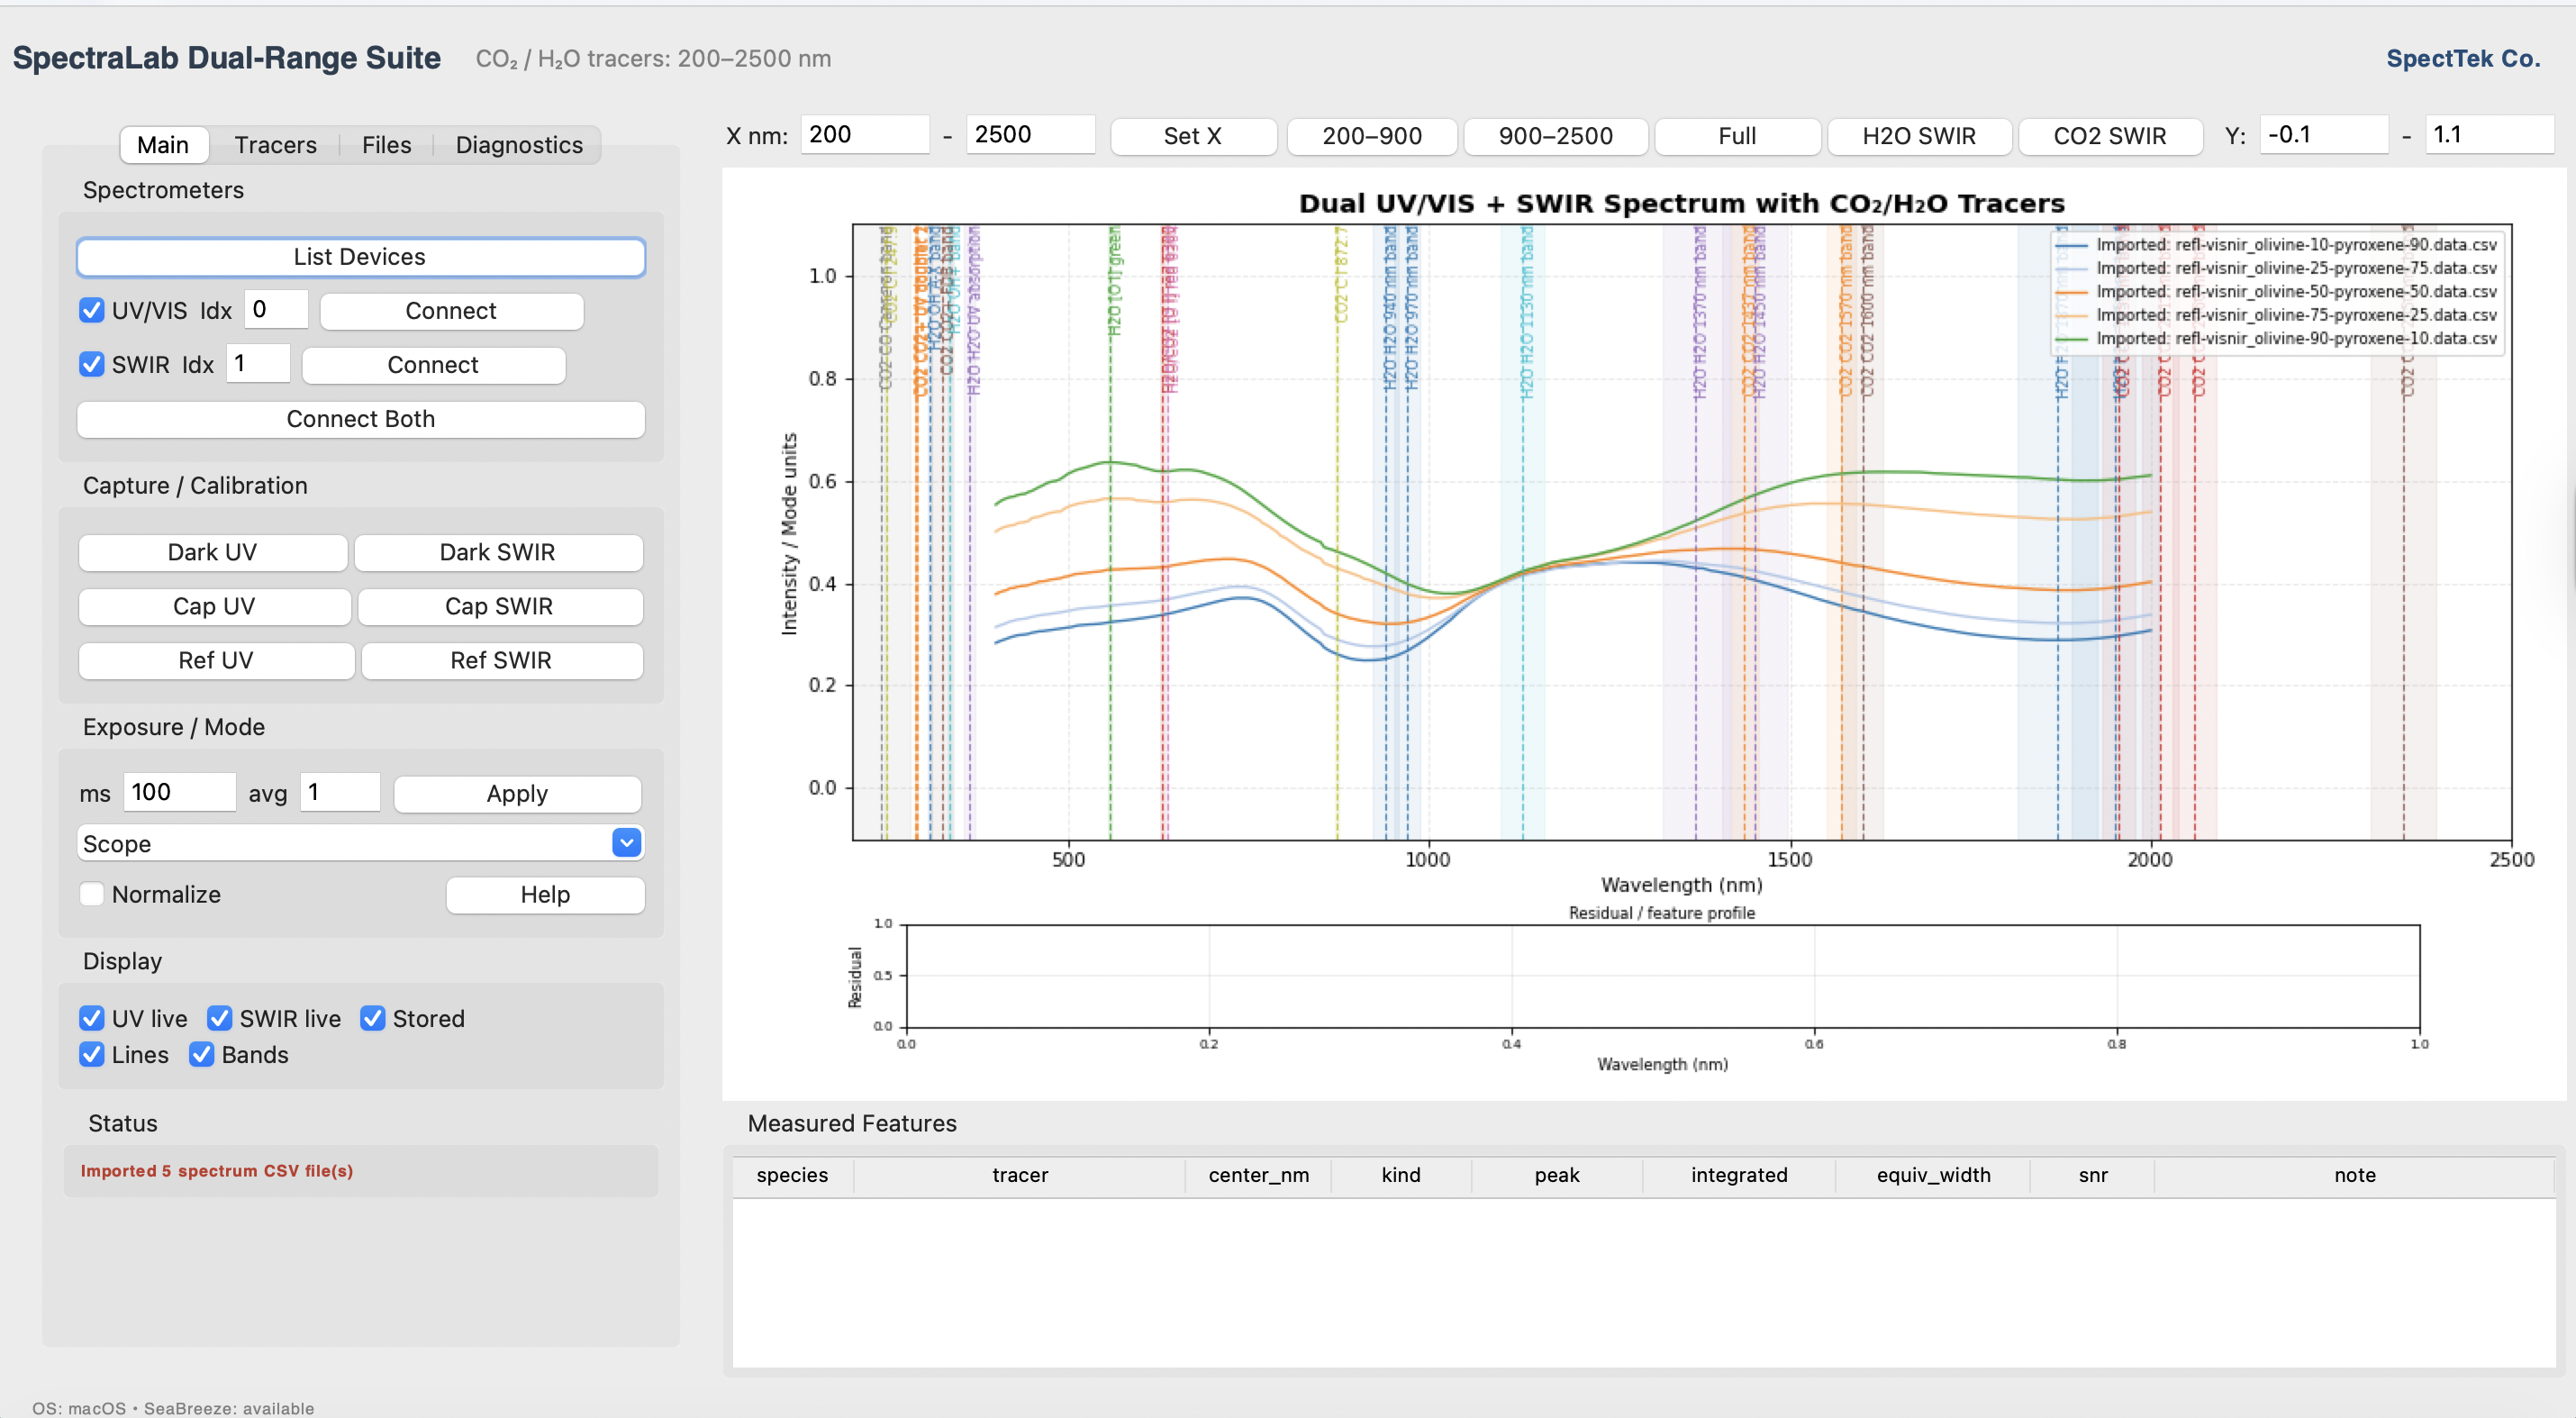Enable the Normalize checkbox

point(92,895)
